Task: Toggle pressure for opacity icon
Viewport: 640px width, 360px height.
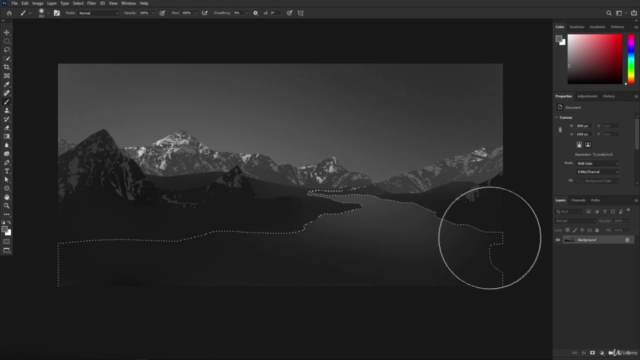Action: click(162, 13)
